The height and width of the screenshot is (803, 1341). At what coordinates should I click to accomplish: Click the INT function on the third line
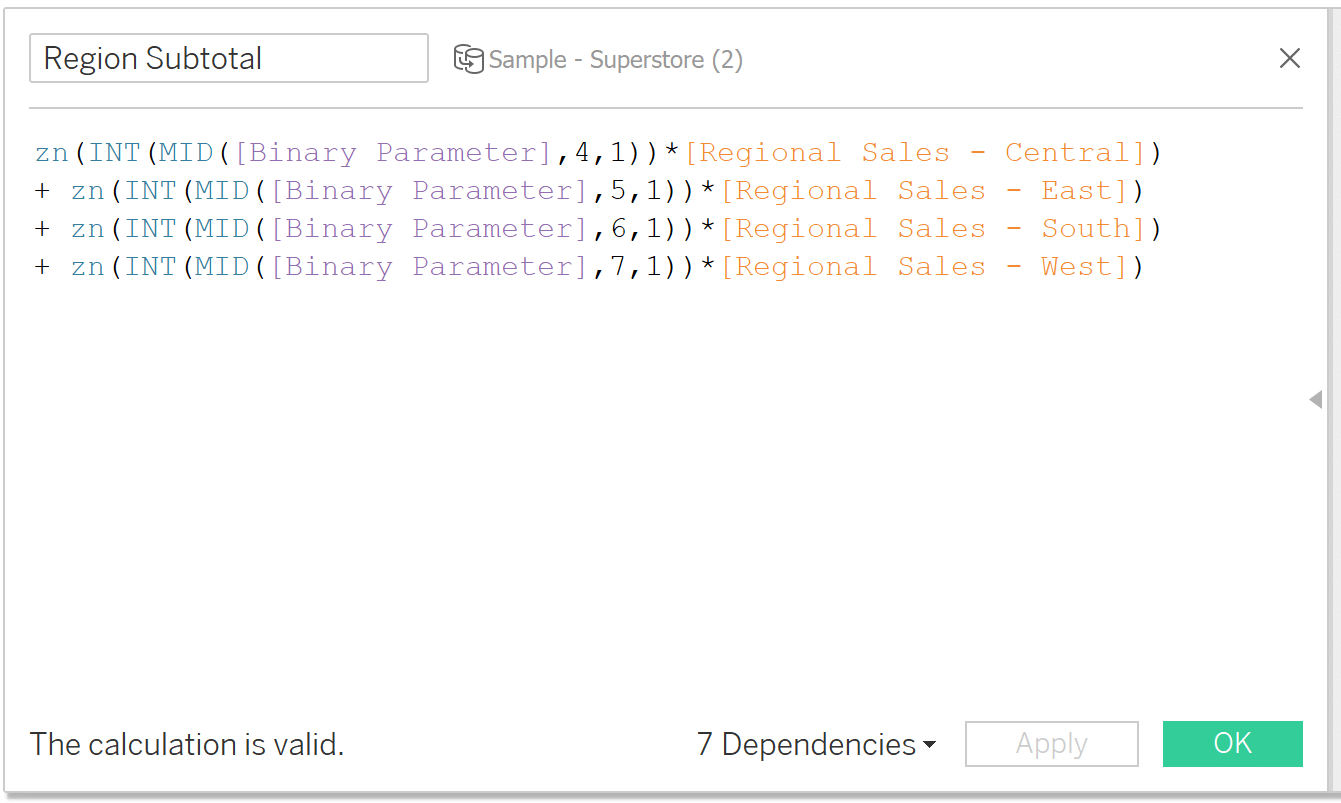pos(150,229)
